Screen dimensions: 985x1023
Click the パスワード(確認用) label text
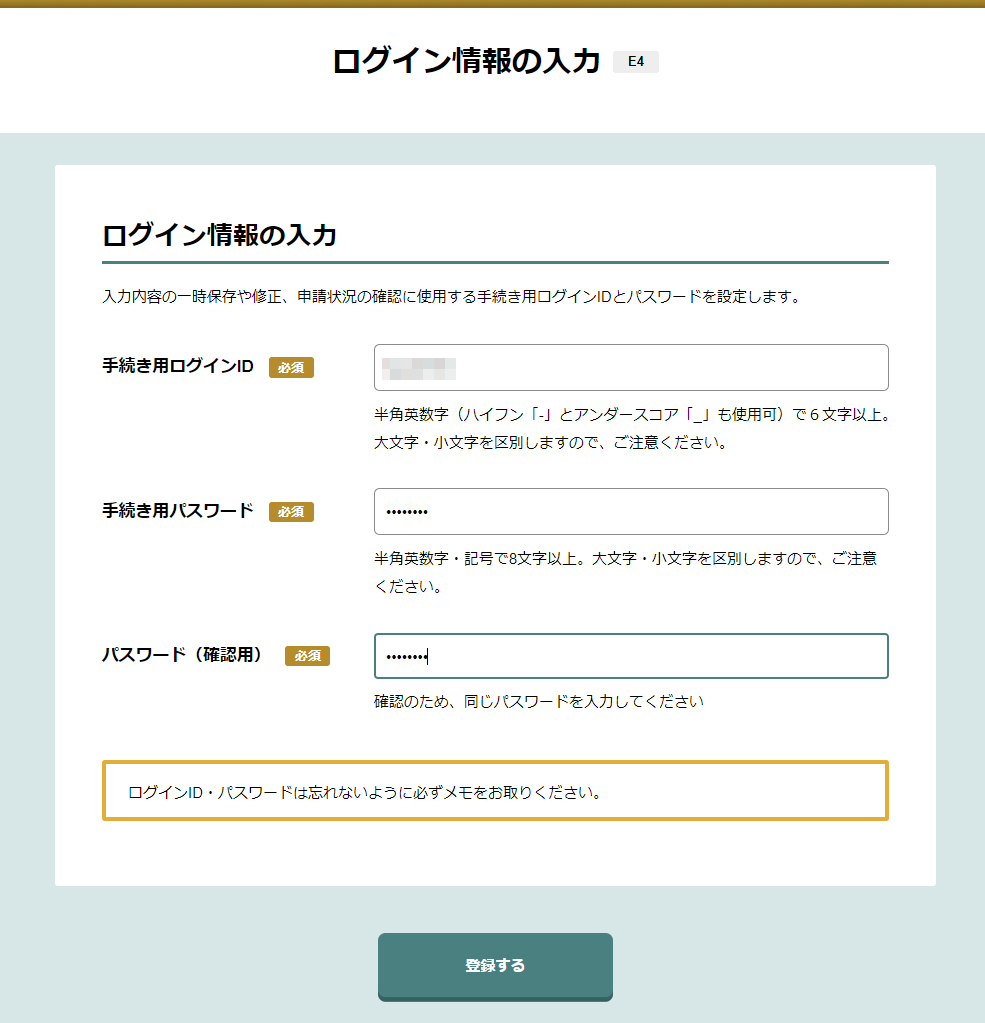pyautogui.click(x=183, y=654)
